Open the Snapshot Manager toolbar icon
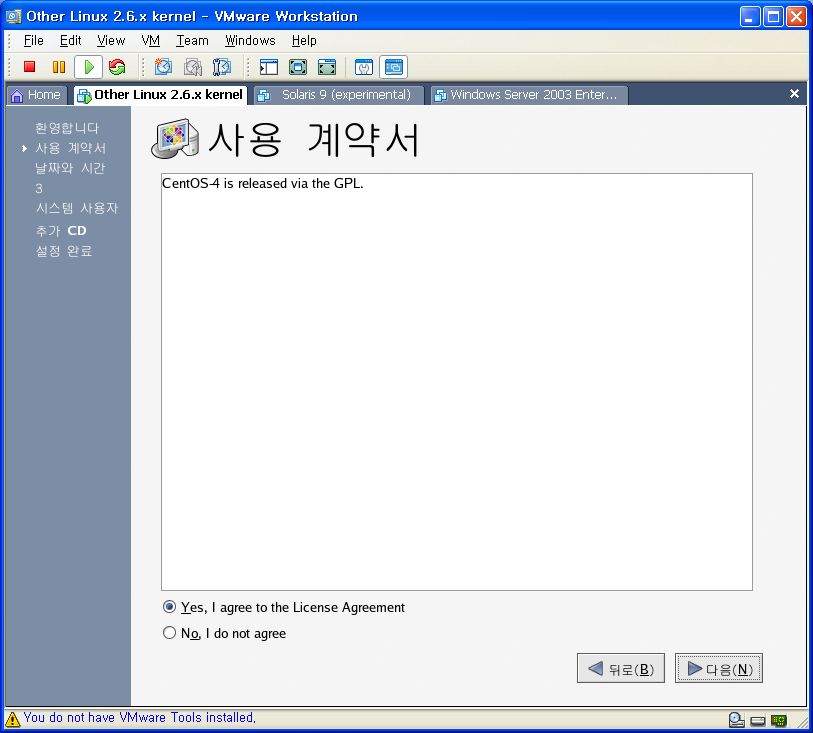 click(222, 67)
